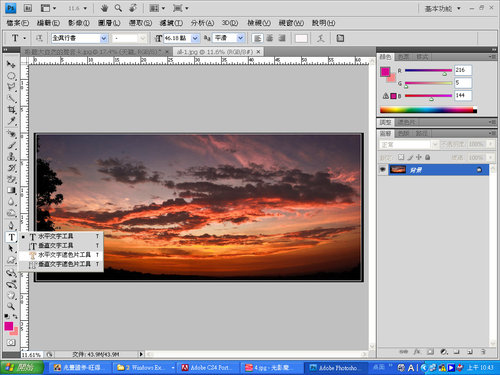Choose 垂直文字工具 from the flyout
The image size is (500, 375).
(x=61, y=246)
